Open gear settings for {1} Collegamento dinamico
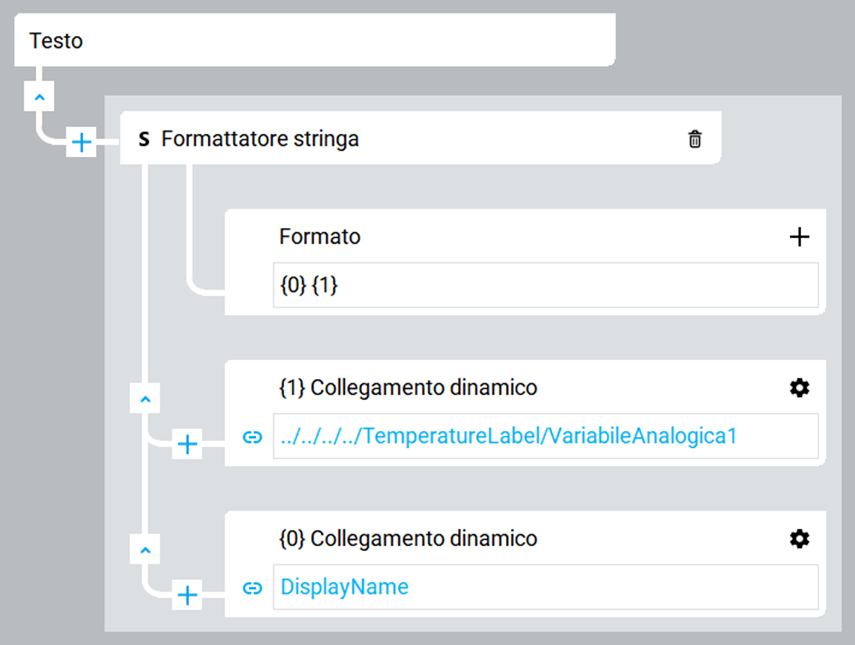Screen dimensions: 855x645 click(799, 388)
